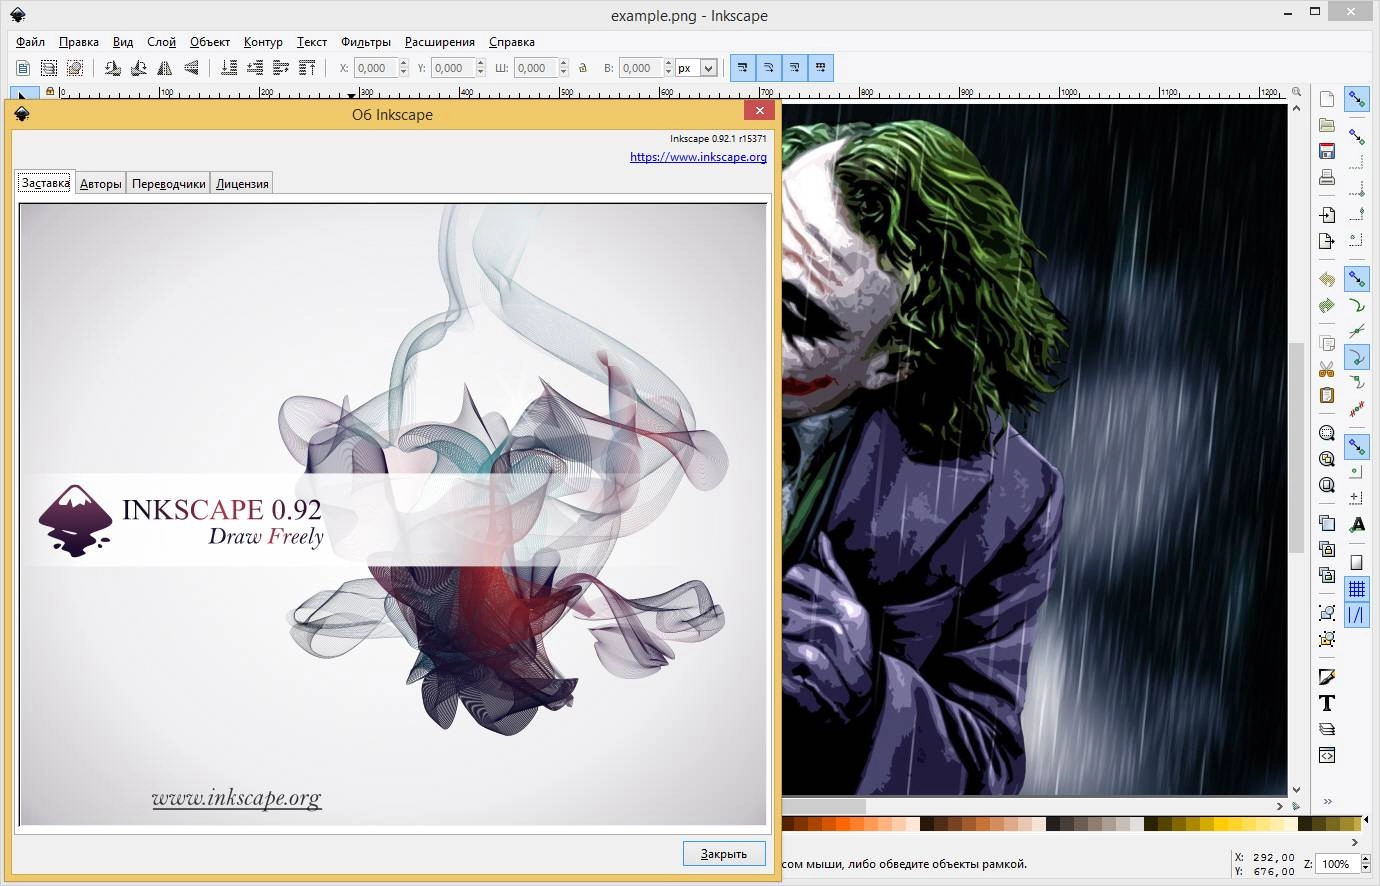Viewport: 1380px width, 886px height.
Task: Click the Export icon
Action: [1327, 241]
